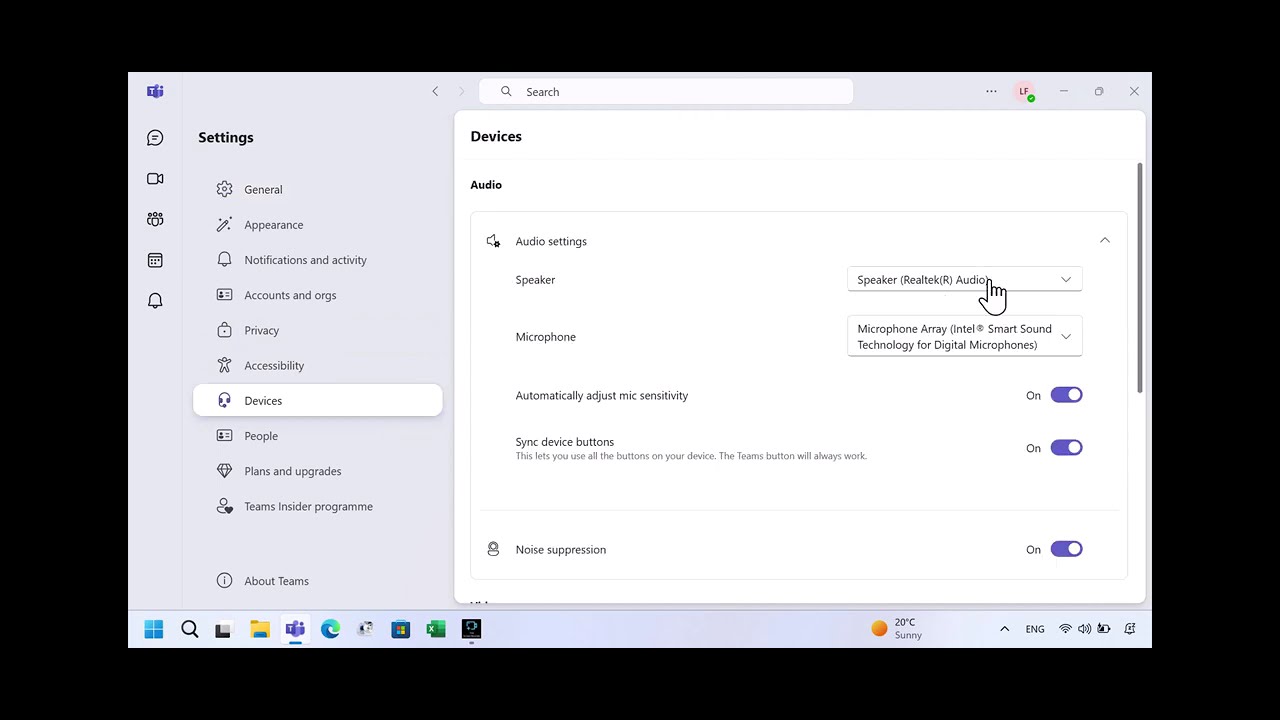1280x720 pixels.
Task: Open Microsoft Store from taskbar
Action: coord(401,629)
